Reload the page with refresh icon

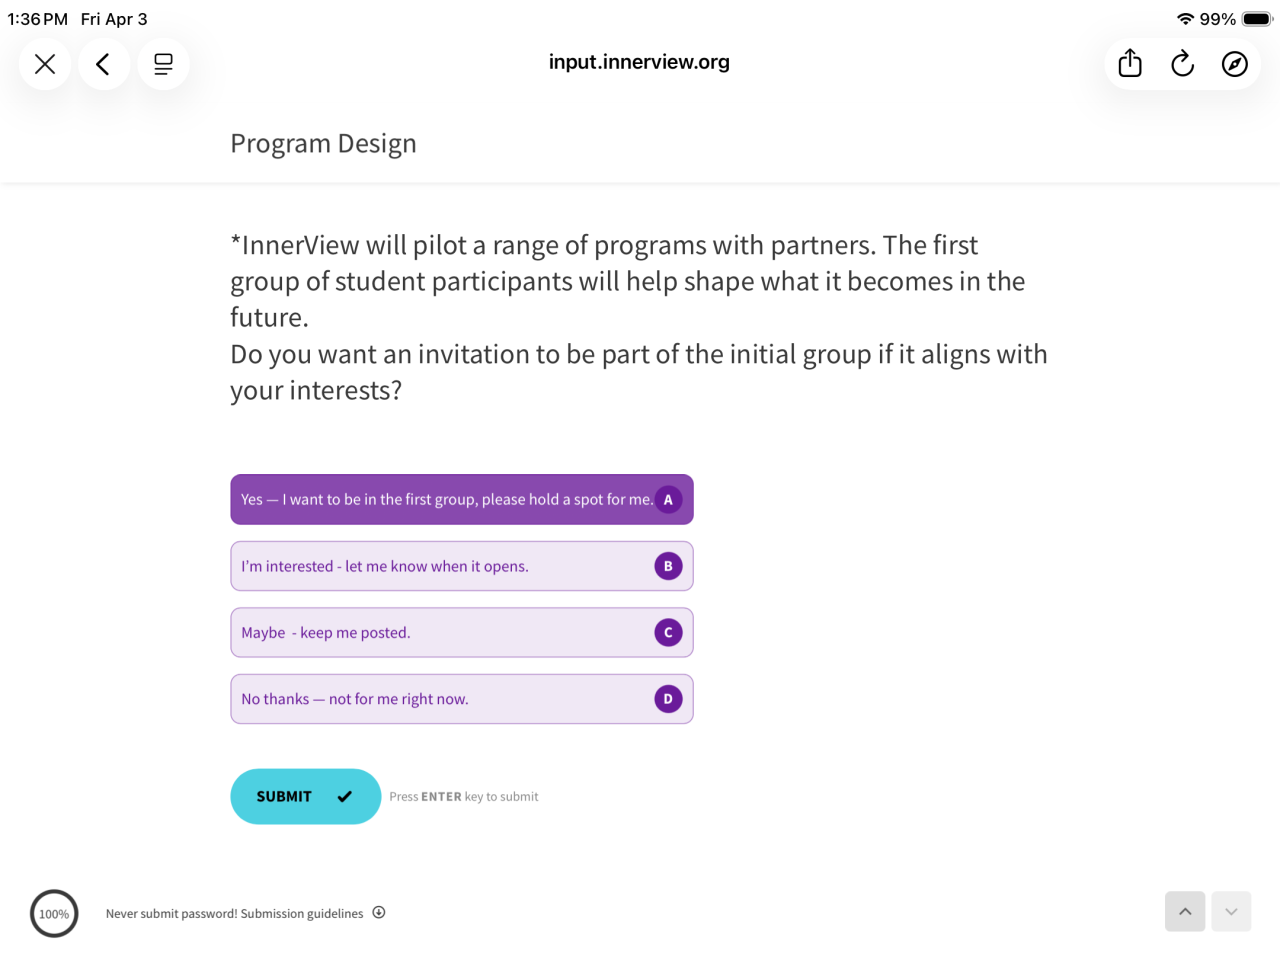click(x=1182, y=64)
